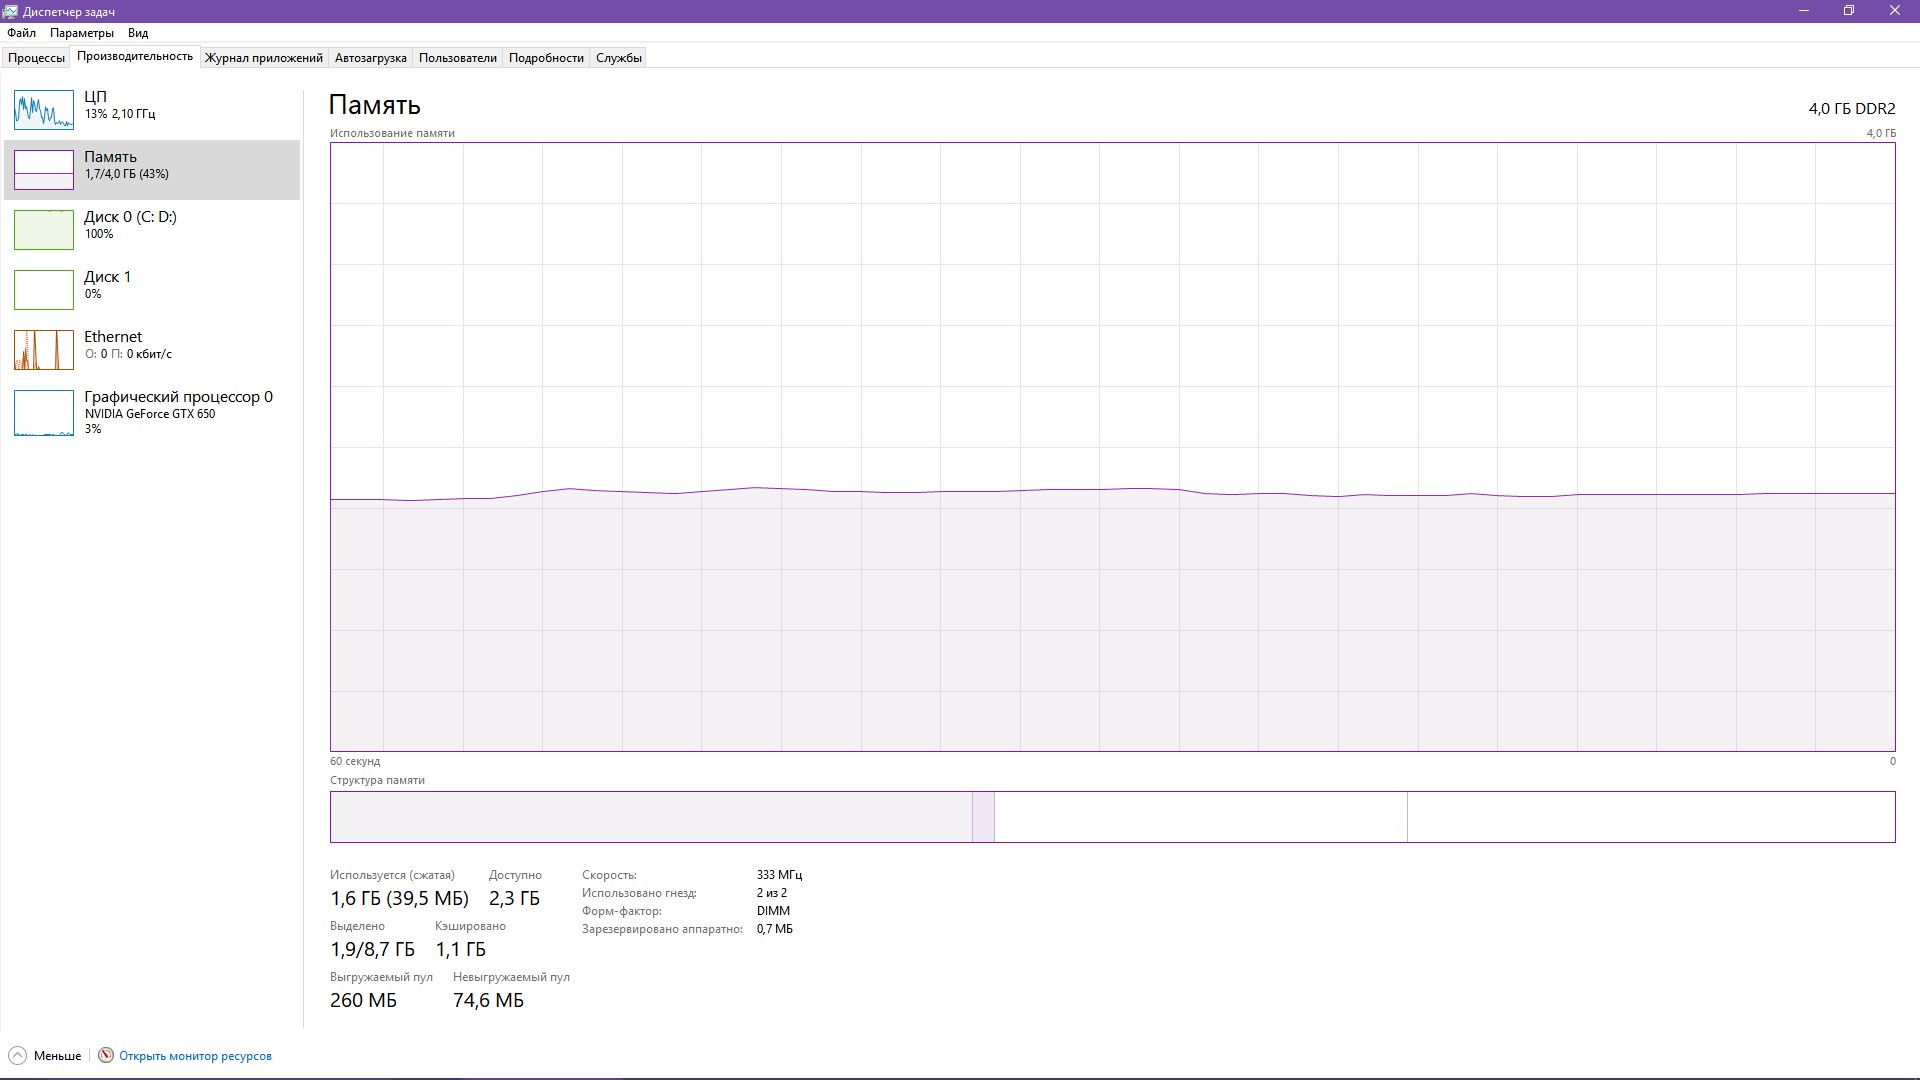1920x1080 pixels.
Task: Switch to the Журнал приложений tab
Action: click(x=264, y=58)
